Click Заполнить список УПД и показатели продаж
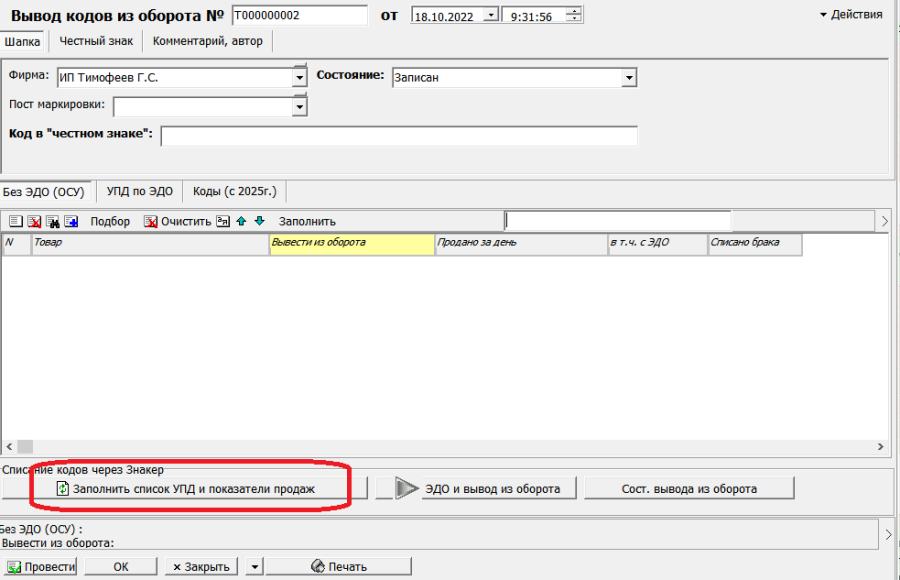 pos(185,489)
